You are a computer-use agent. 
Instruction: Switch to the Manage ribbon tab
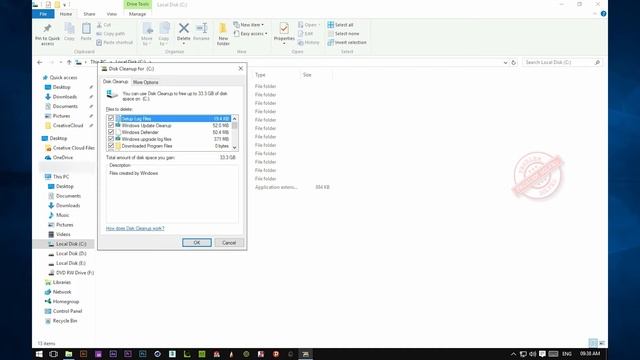click(138, 14)
